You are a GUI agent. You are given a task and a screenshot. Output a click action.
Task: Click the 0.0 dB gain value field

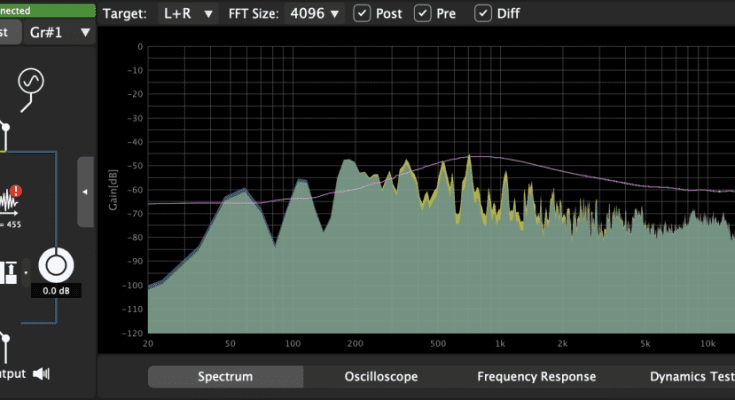[55, 291]
